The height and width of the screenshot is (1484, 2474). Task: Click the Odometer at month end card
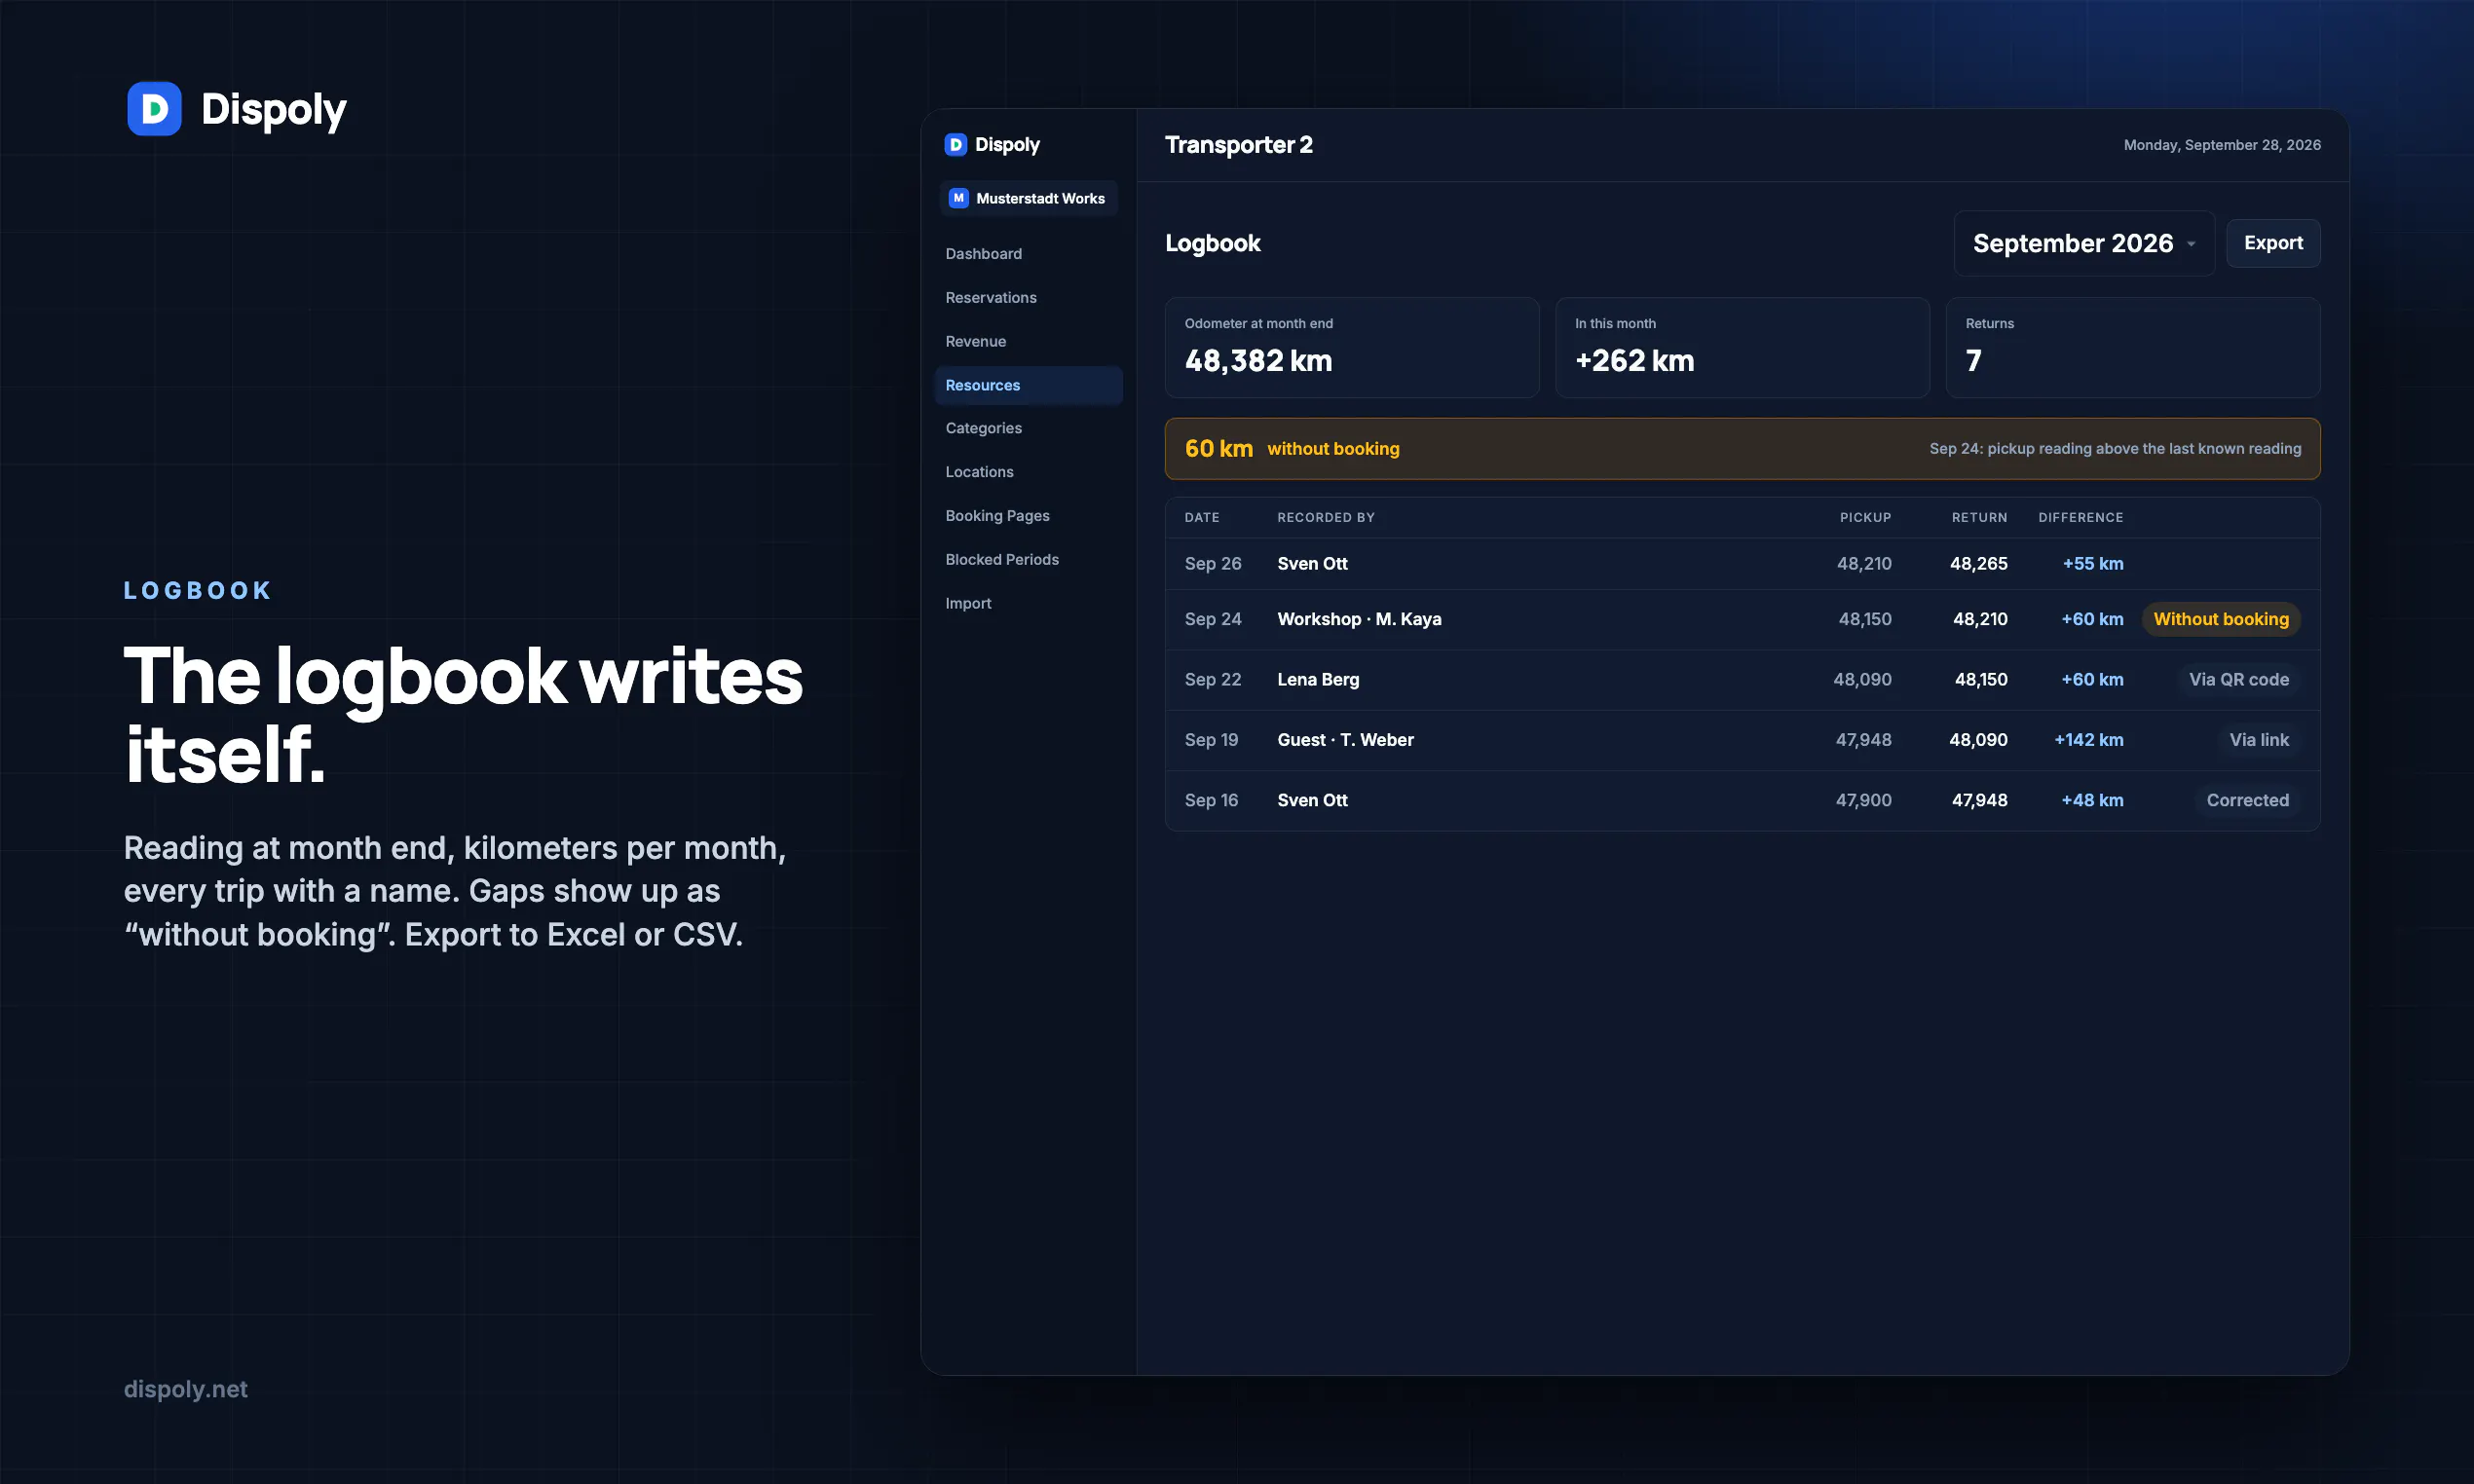[1351, 348]
